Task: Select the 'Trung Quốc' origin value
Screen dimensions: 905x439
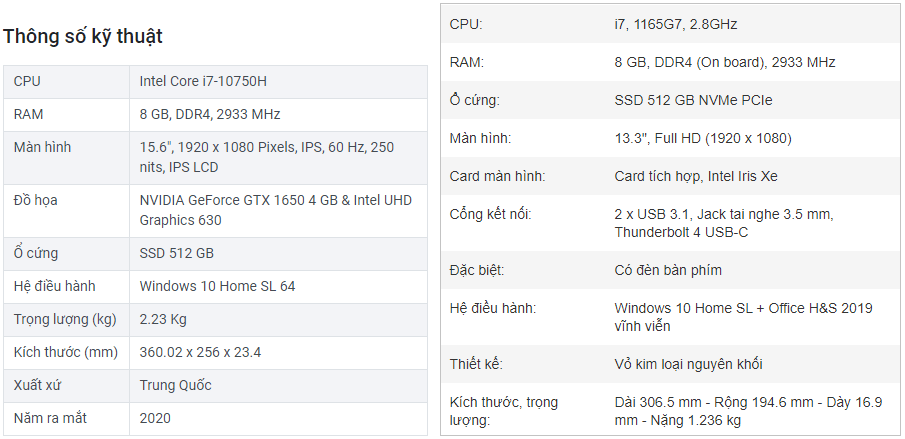Action: [175, 385]
